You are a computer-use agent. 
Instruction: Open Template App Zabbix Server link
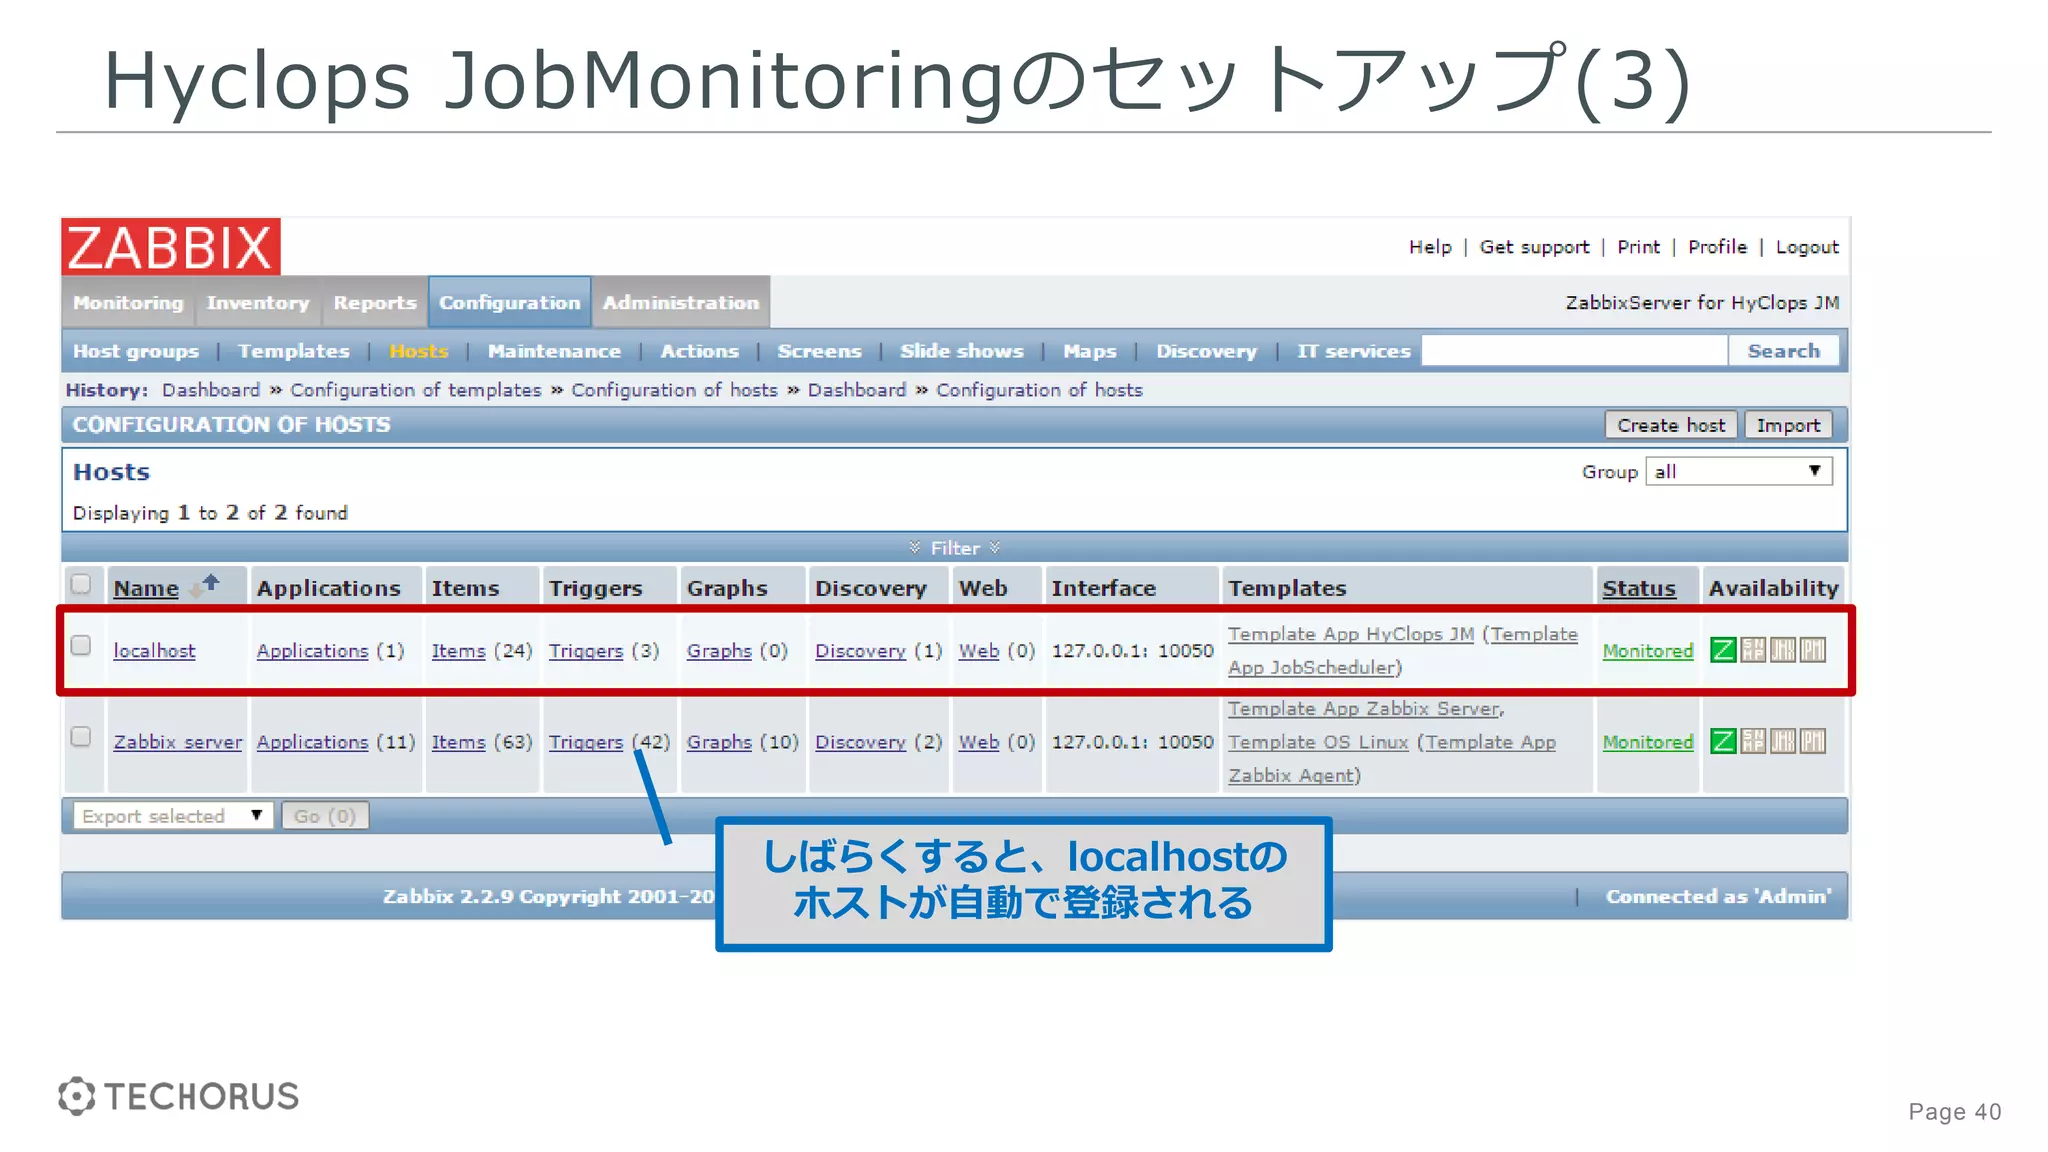tap(1364, 708)
